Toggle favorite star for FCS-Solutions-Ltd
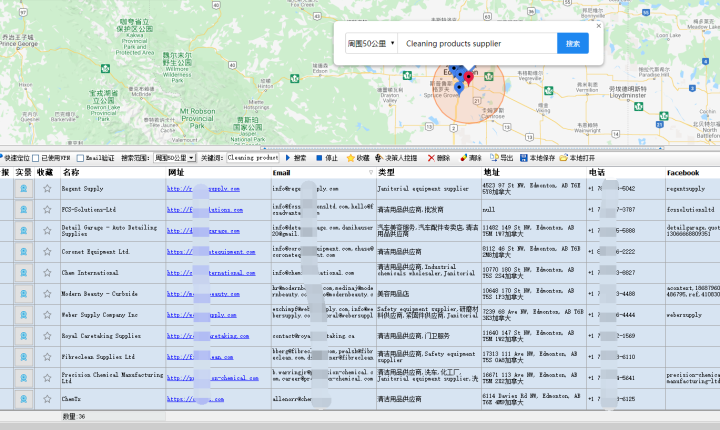Viewport: 720px width, 430px height. (47, 210)
